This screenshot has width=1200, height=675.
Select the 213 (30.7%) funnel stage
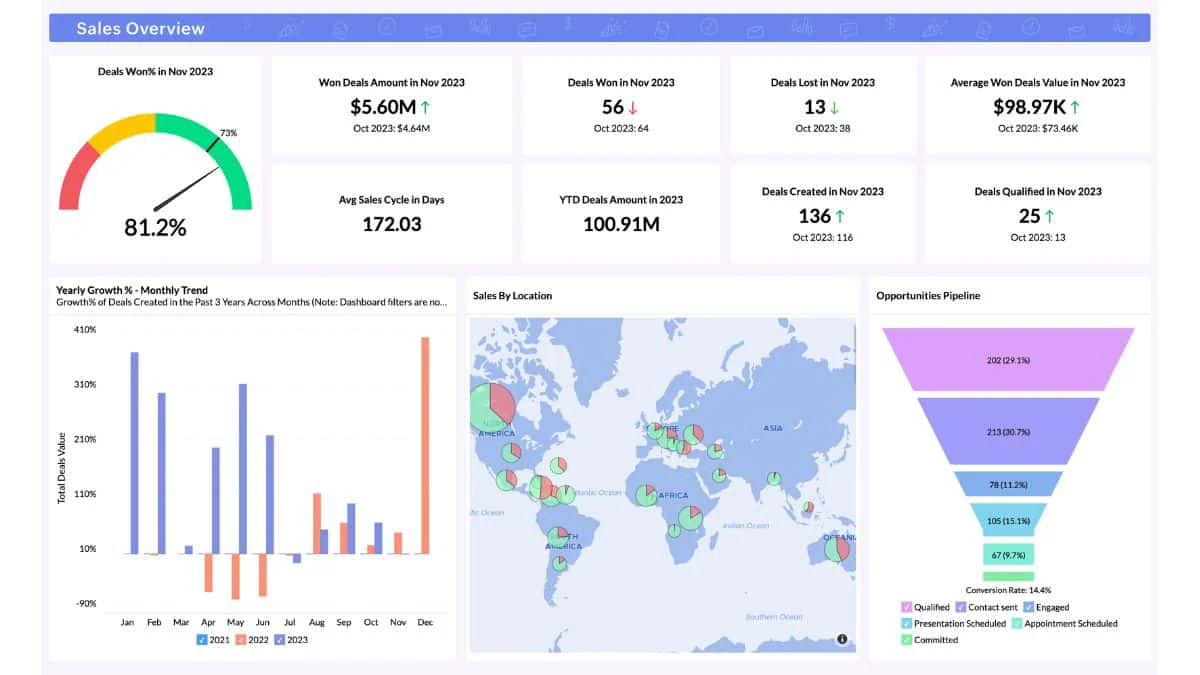[x=1008, y=432]
